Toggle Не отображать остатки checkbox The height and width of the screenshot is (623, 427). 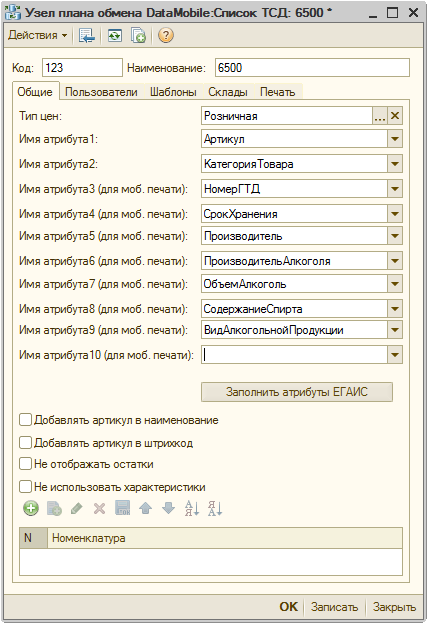tap(25, 464)
